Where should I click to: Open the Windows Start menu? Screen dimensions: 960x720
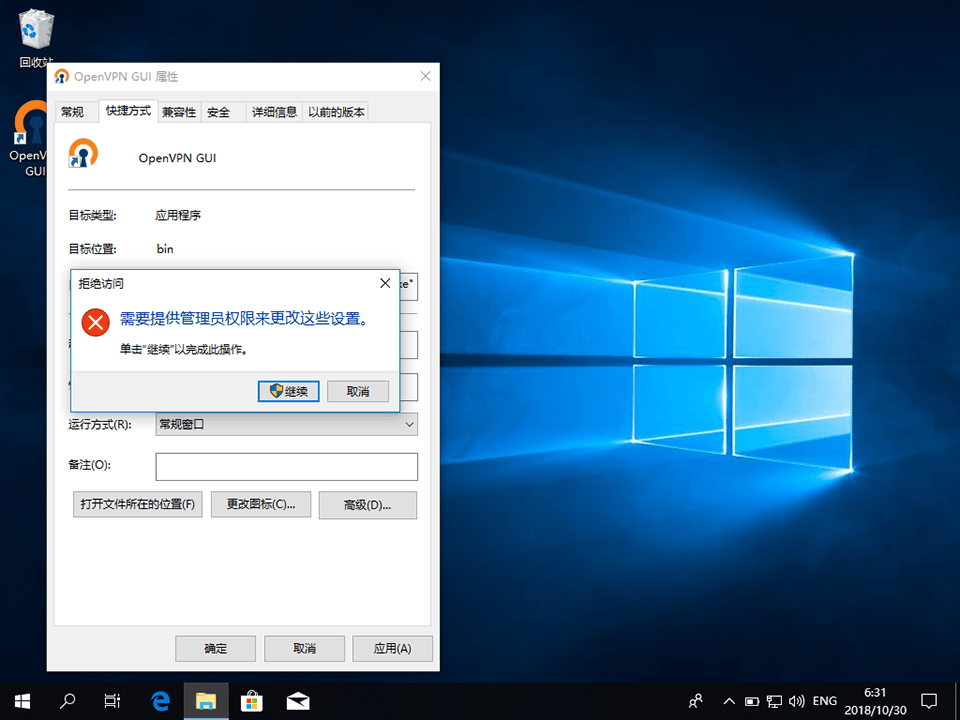point(23,701)
